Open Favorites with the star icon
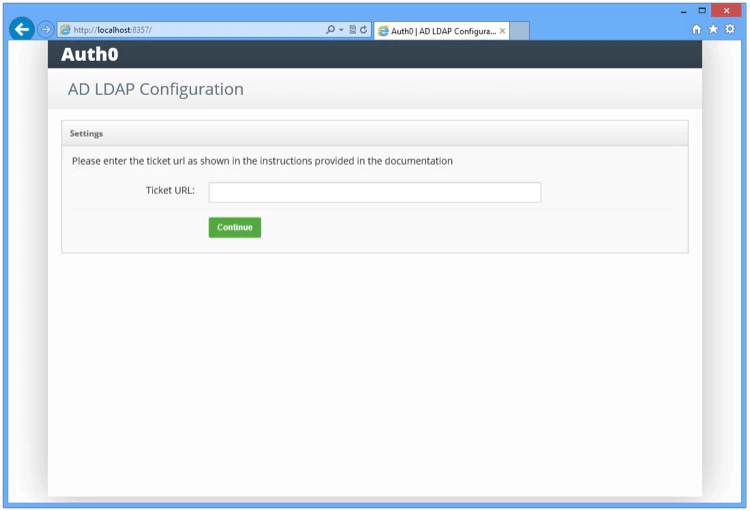Viewport: 750px width, 511px height. (x=713, y=30)
